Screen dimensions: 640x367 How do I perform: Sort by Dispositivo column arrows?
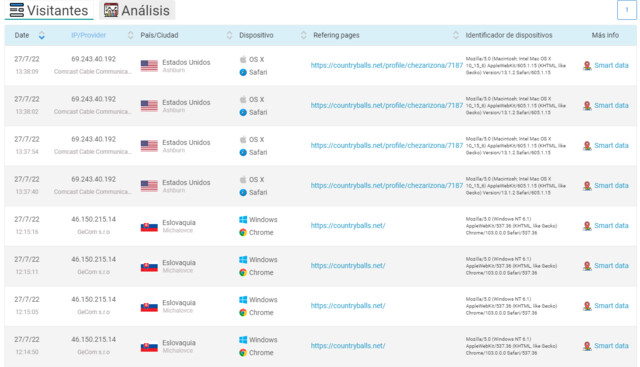click(x=304, y=36)
